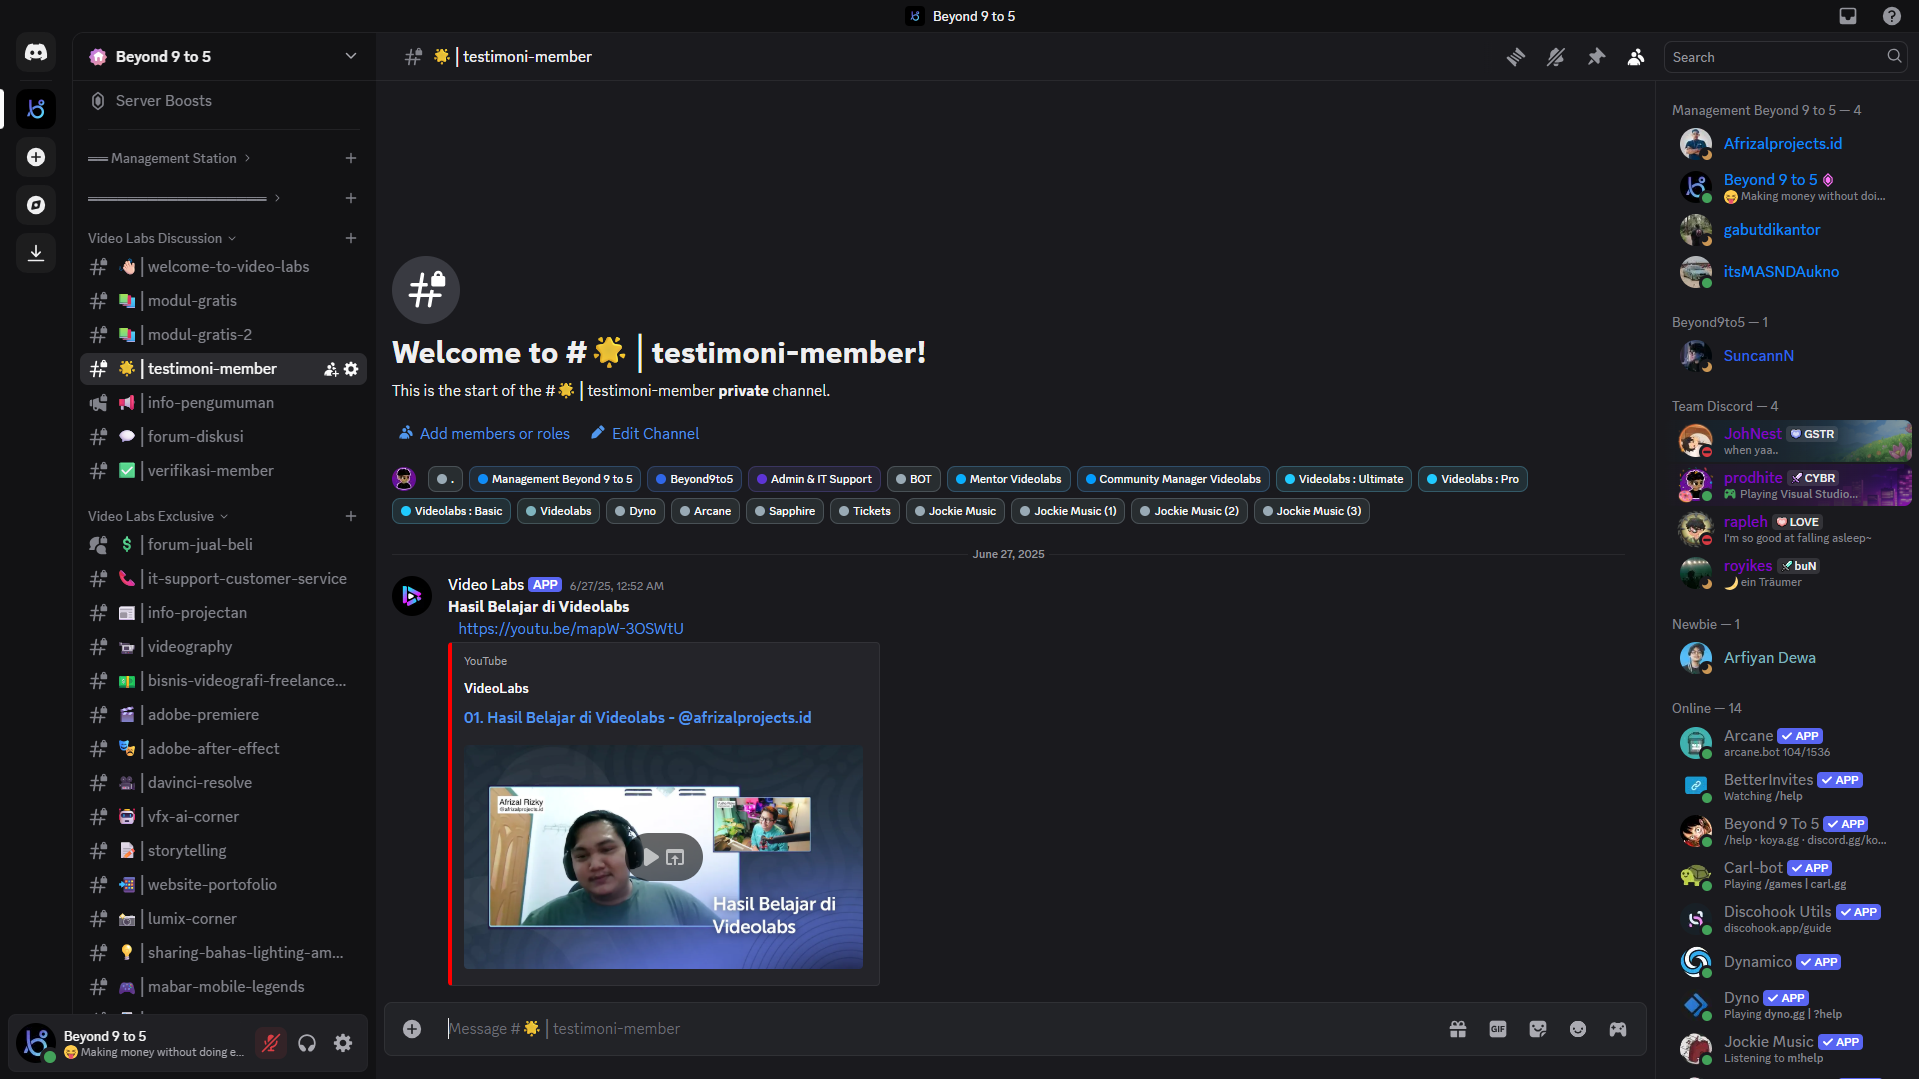
Task: Open the forum-diskusi channel
Action: 223,437
